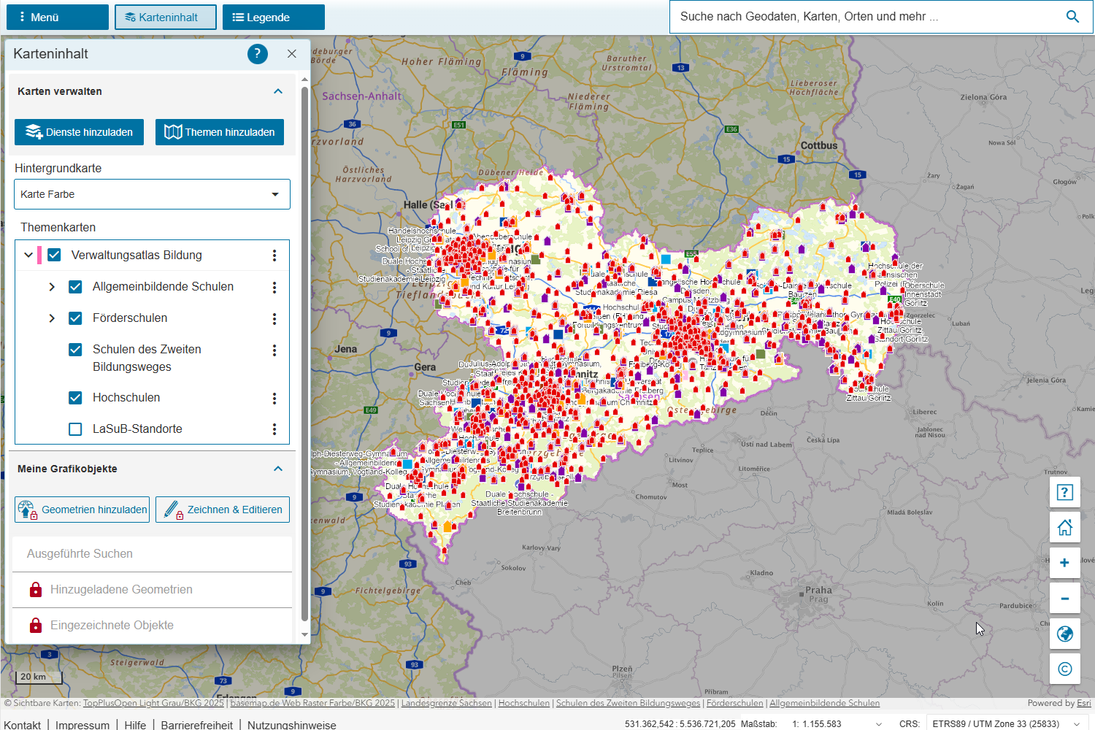Click the help question mark in Karteninhalt panel
1095x730 pixels.
(x=257, y=54)
